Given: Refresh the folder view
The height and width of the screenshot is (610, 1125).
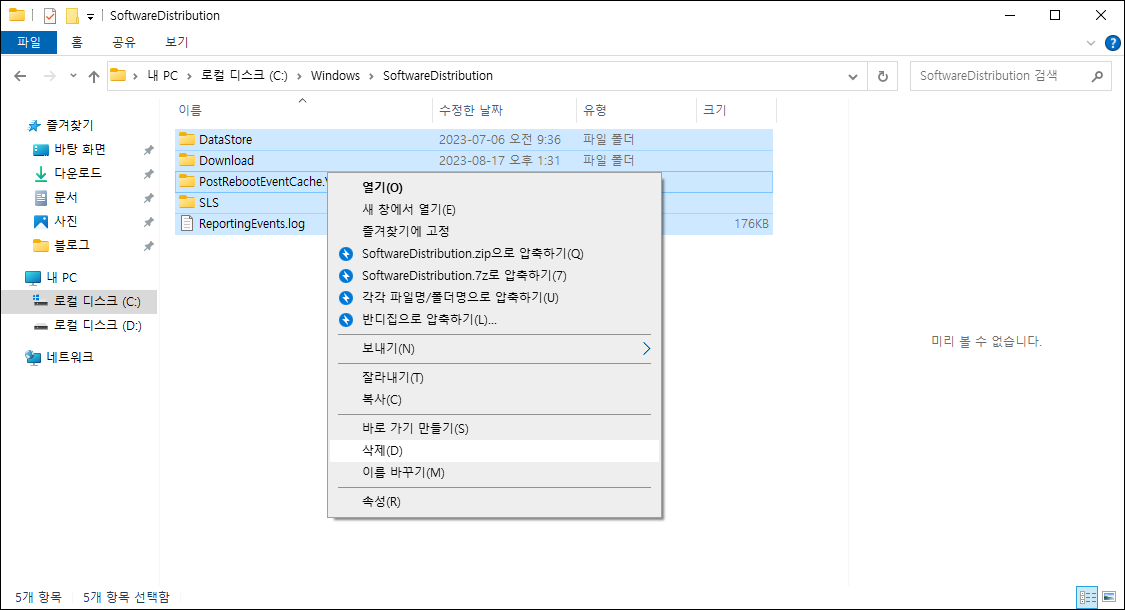Looking at the screenshot, I should click(x=882, y=76).
